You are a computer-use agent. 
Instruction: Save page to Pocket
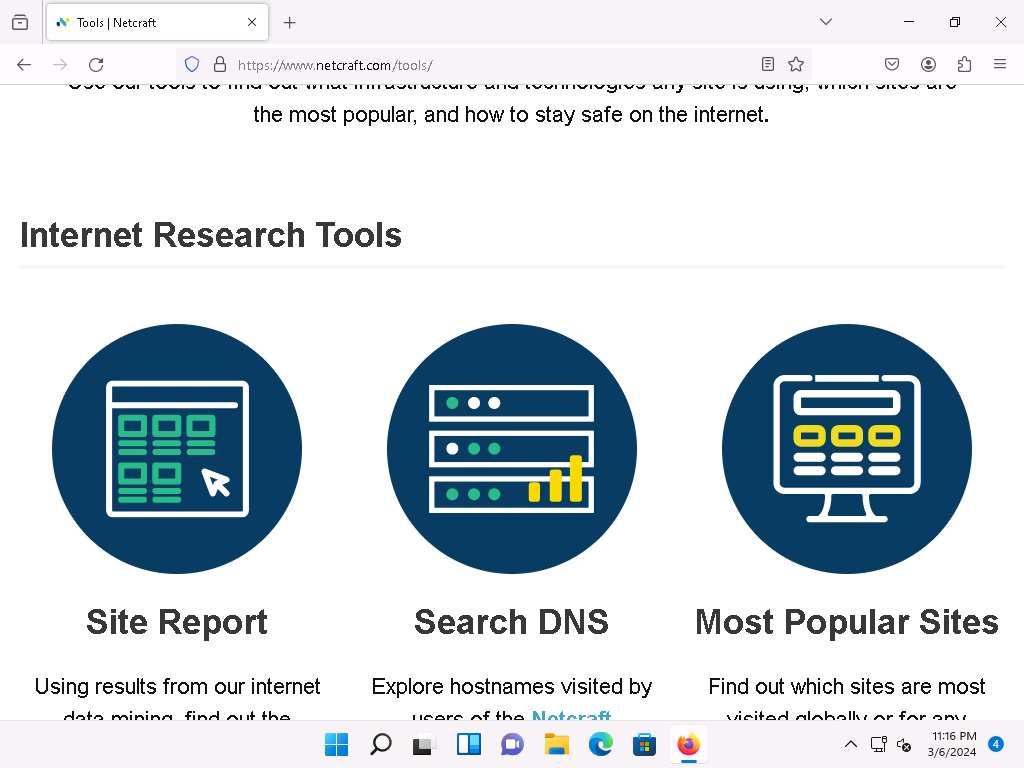pyautogui.click(x=892, y=64)
